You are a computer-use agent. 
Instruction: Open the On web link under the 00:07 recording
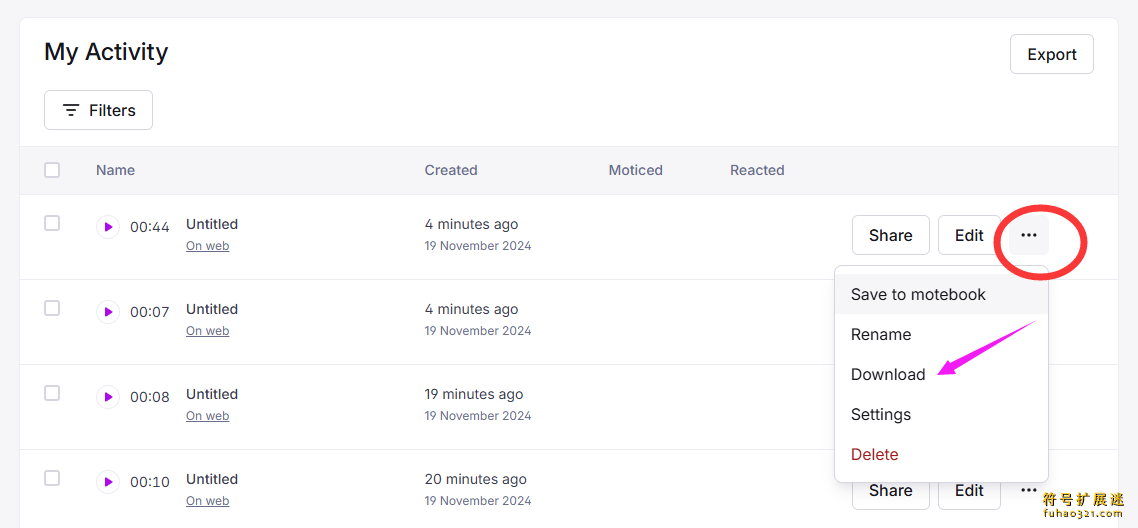click(208, 331)
